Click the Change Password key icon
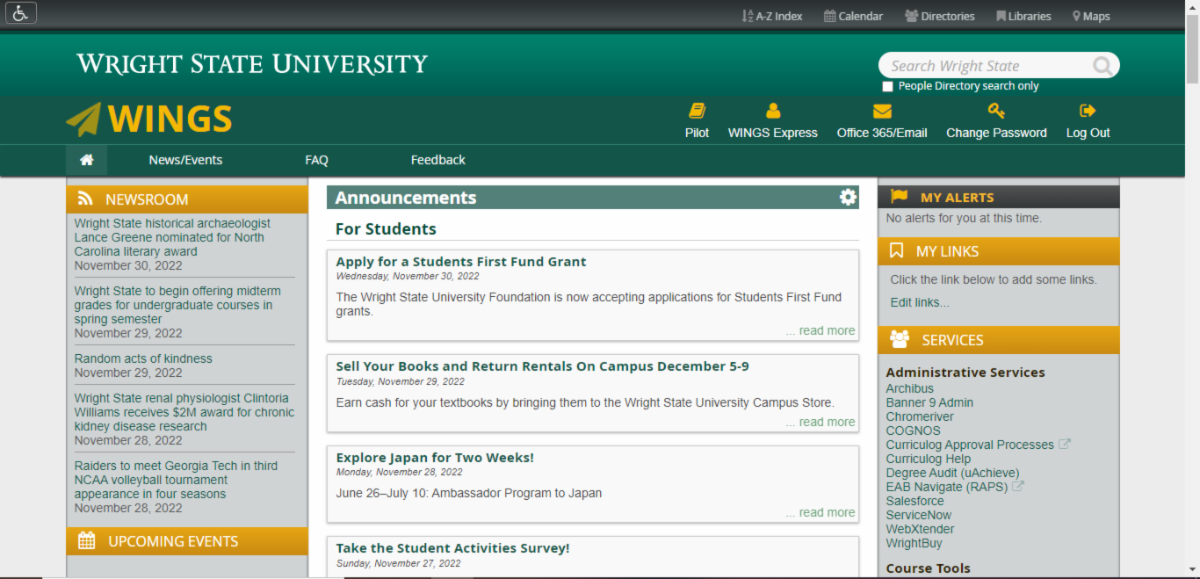 click(996, 111)
